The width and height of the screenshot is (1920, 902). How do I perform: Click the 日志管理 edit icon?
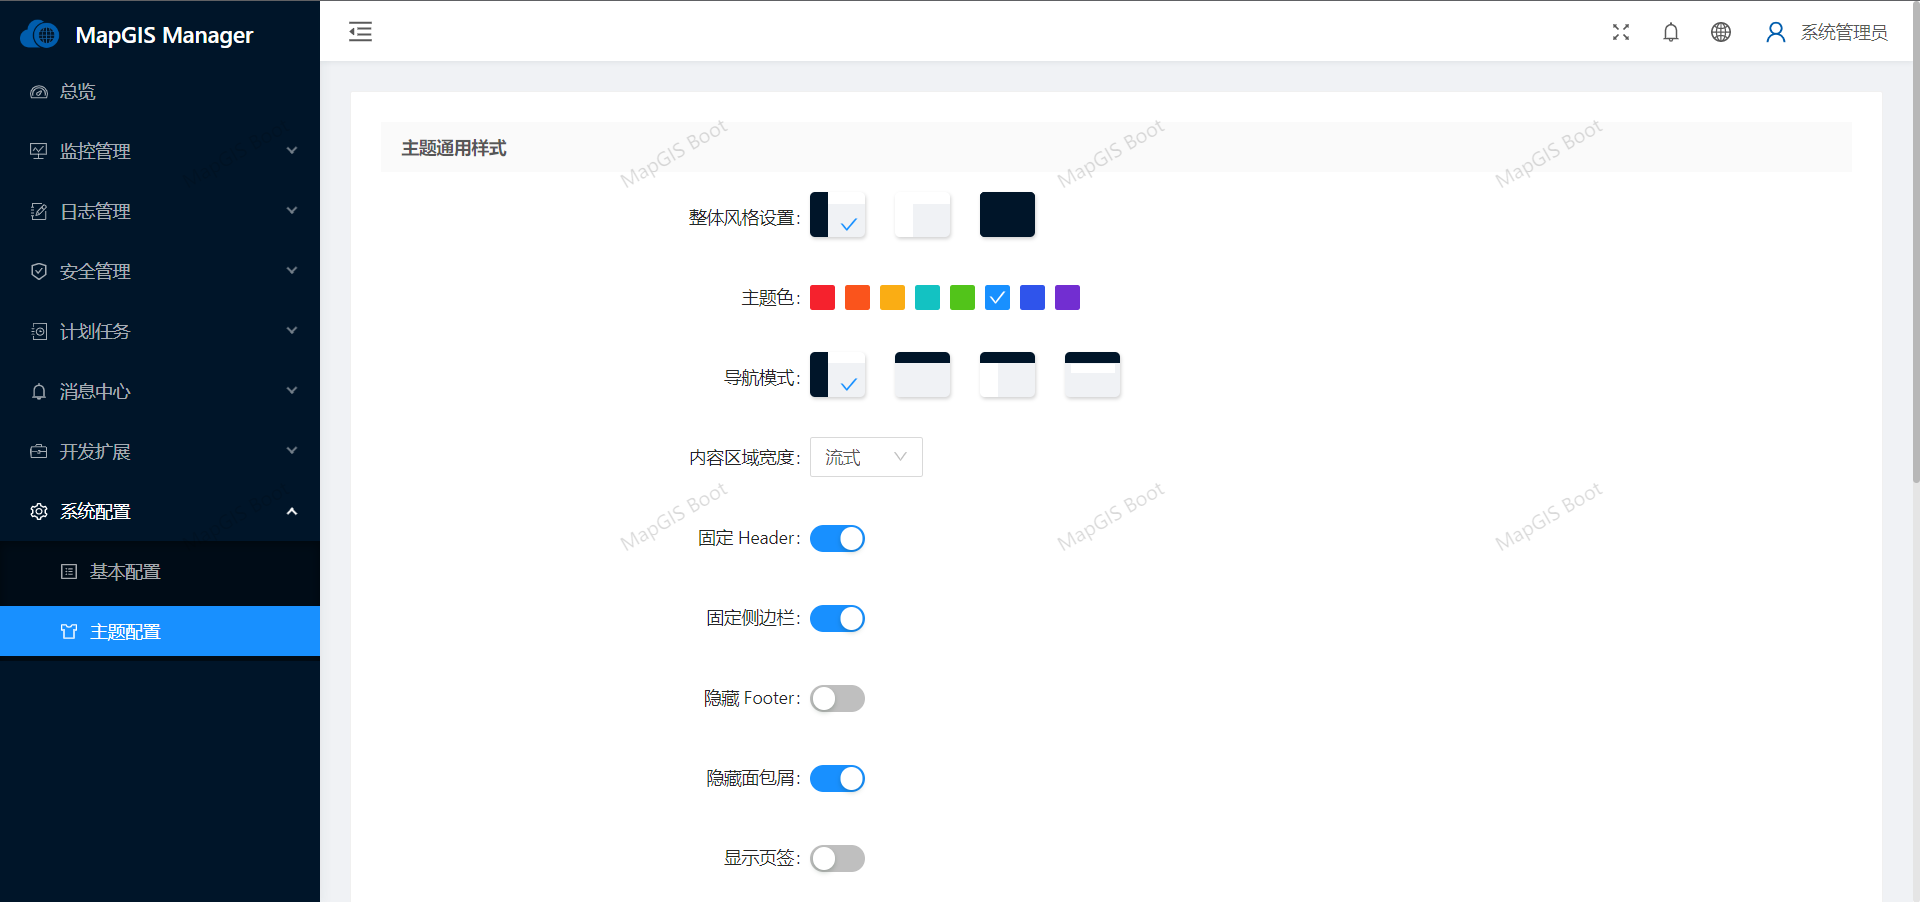coord(39,211)
